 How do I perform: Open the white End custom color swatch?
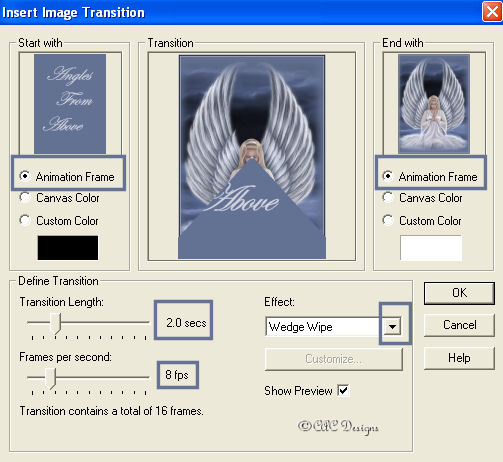tap(431, 248)
